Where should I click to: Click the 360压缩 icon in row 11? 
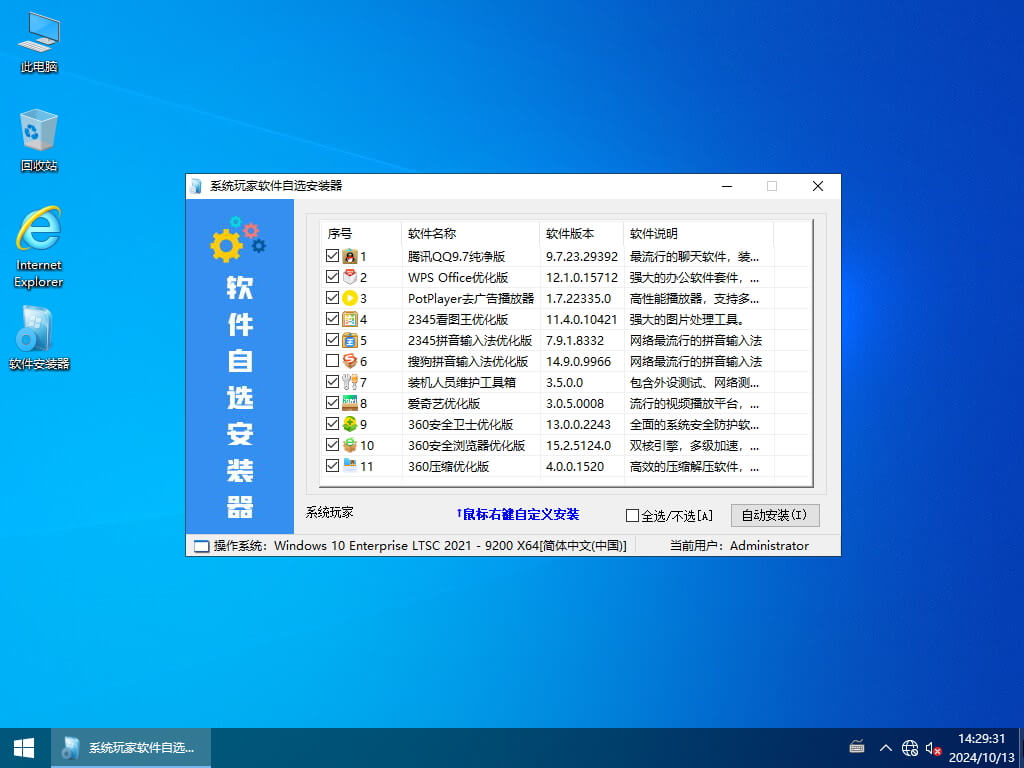tap(349, 466)
